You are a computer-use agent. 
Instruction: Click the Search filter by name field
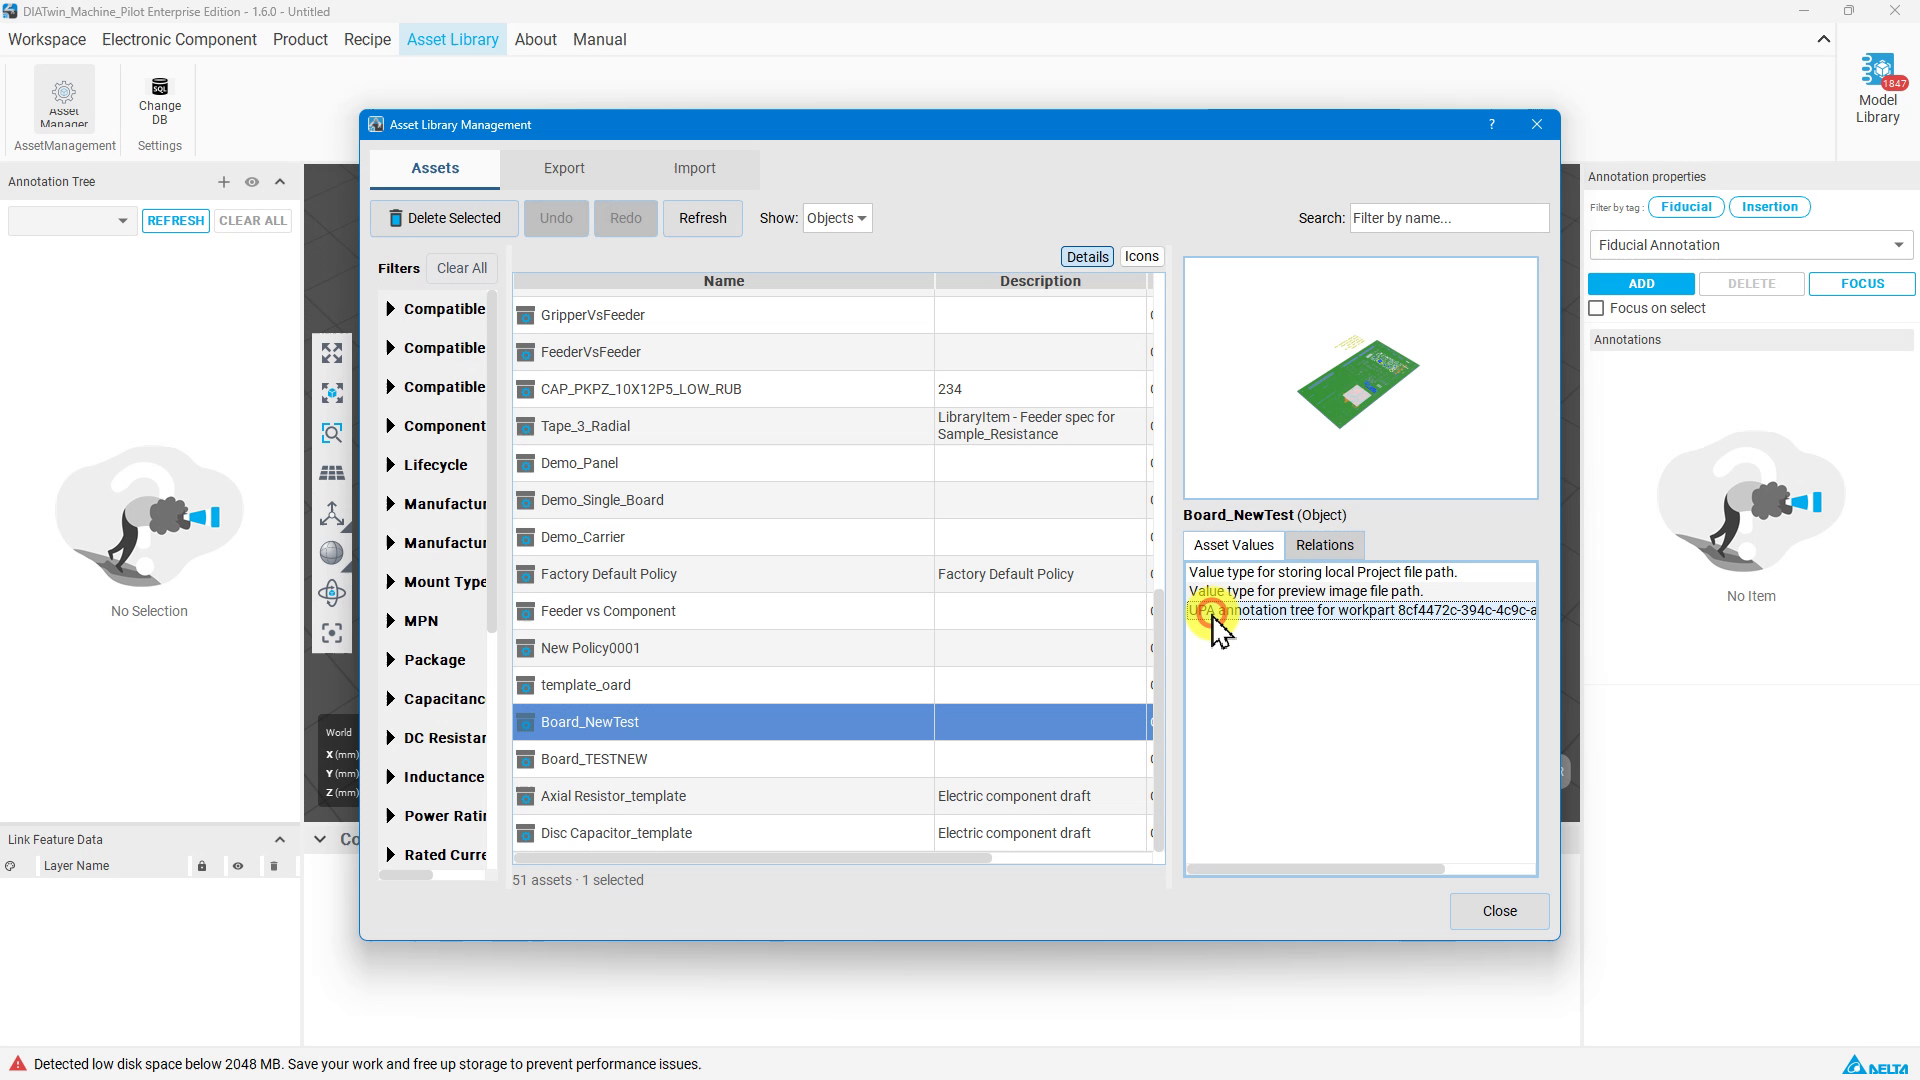(1449, 218)
